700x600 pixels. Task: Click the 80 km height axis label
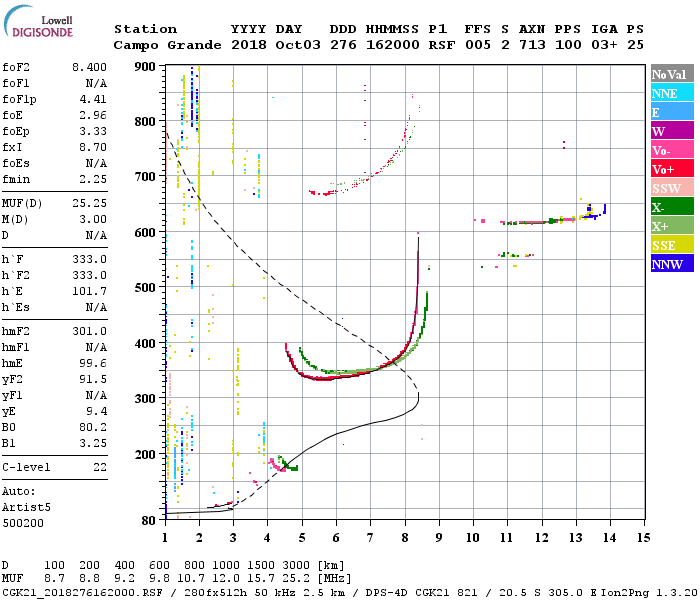(148, 521)
